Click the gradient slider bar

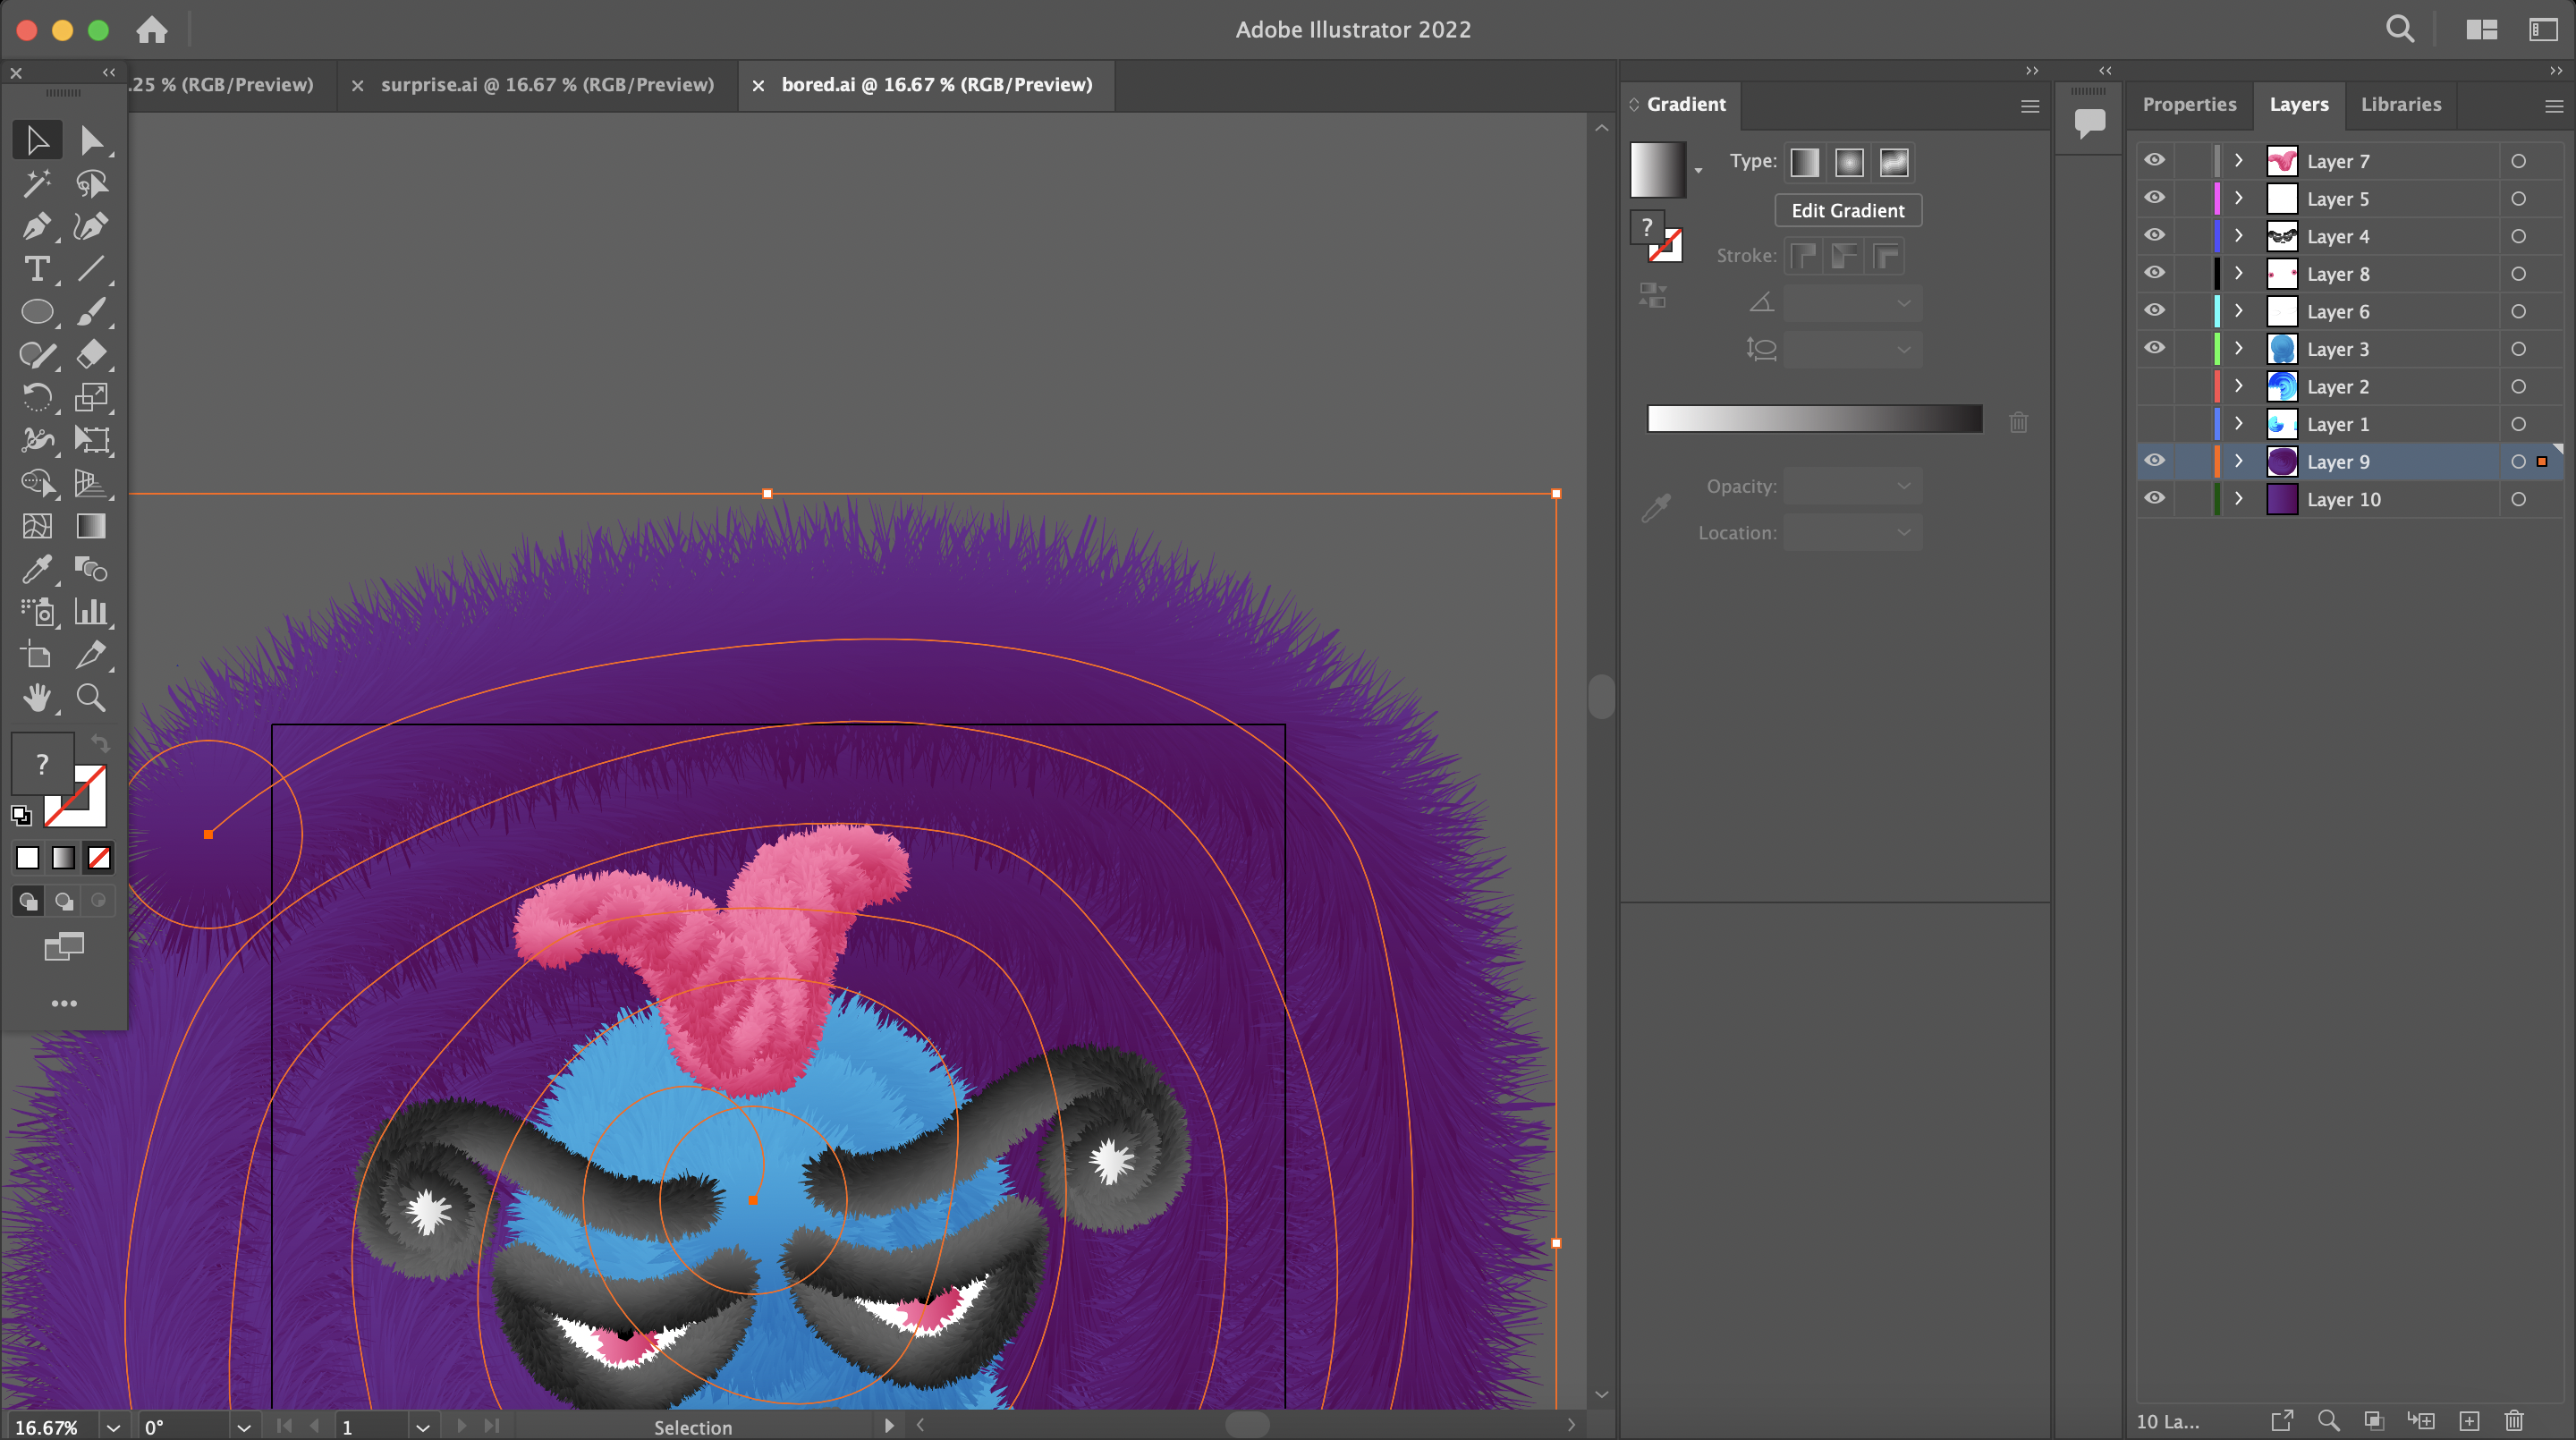coord(1814,419)
